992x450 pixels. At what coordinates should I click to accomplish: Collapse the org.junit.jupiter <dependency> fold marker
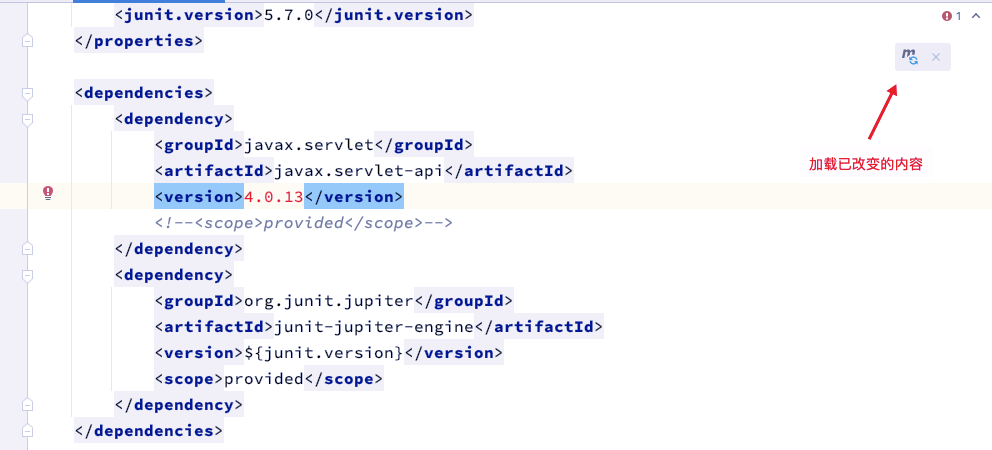[27, 275]
